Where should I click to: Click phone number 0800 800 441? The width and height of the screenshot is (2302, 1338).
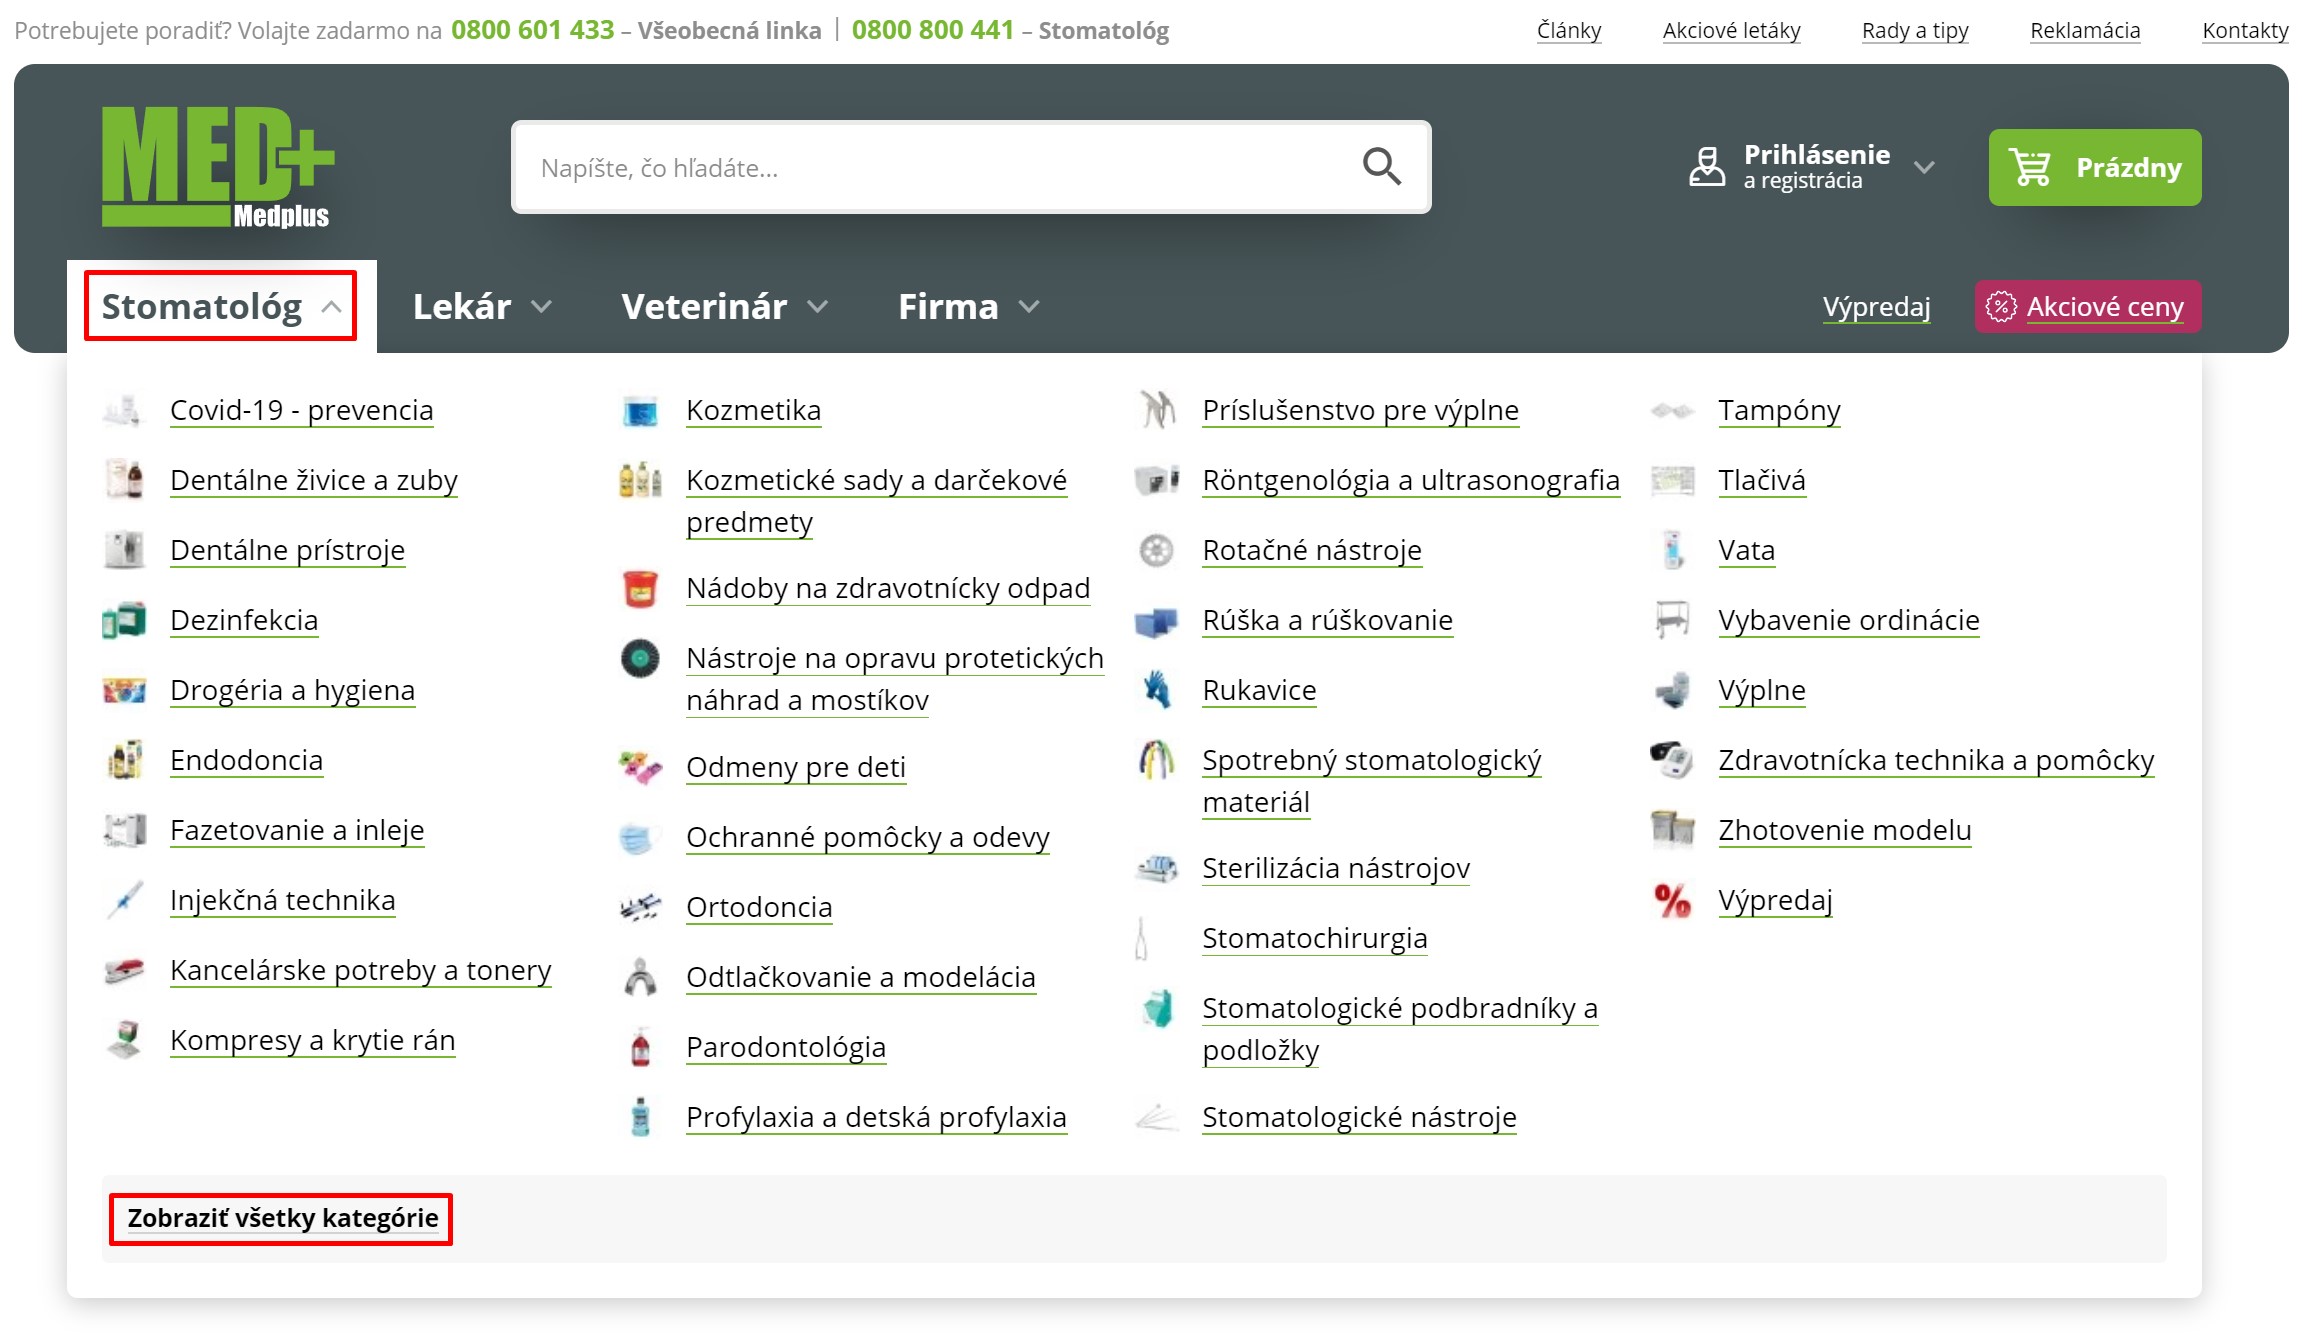coord(933,30)
